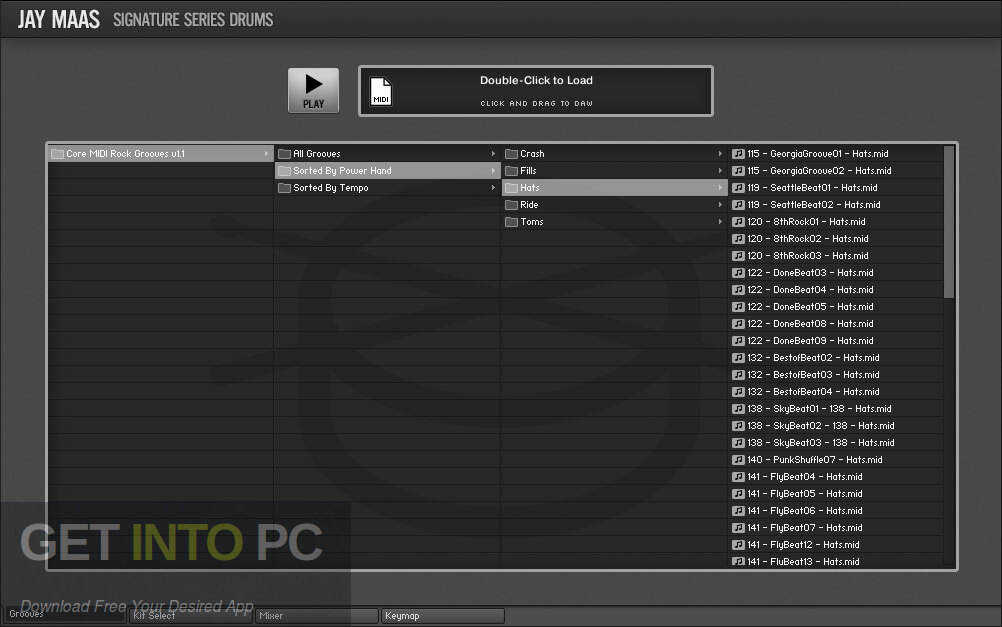Expand arrow next to Sorted By Power Hand
The height and width of the screenshot is (627, 1002).
493,171
